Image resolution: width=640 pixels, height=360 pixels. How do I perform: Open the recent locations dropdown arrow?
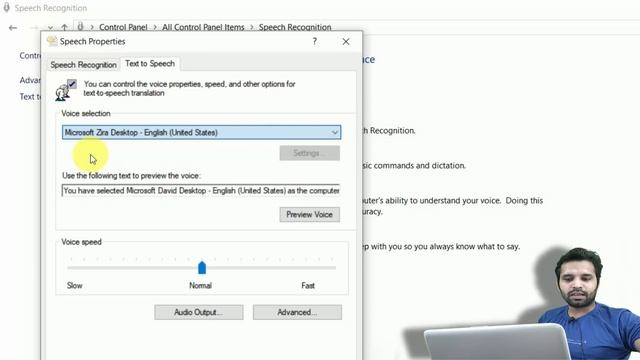tap(50, 28)
